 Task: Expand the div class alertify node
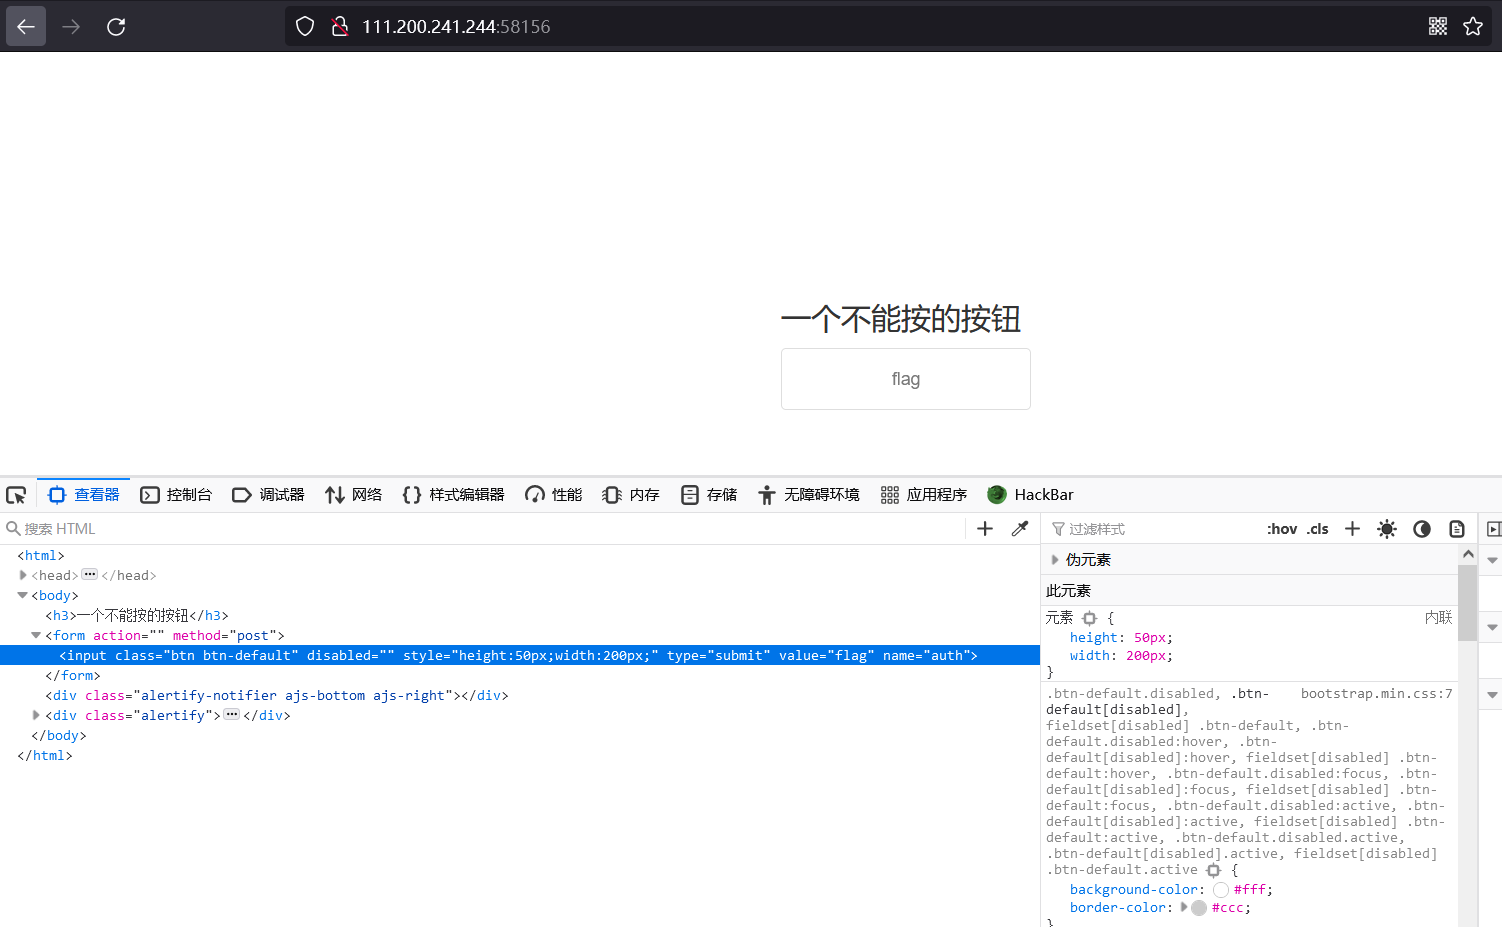(x=36, y=715)
